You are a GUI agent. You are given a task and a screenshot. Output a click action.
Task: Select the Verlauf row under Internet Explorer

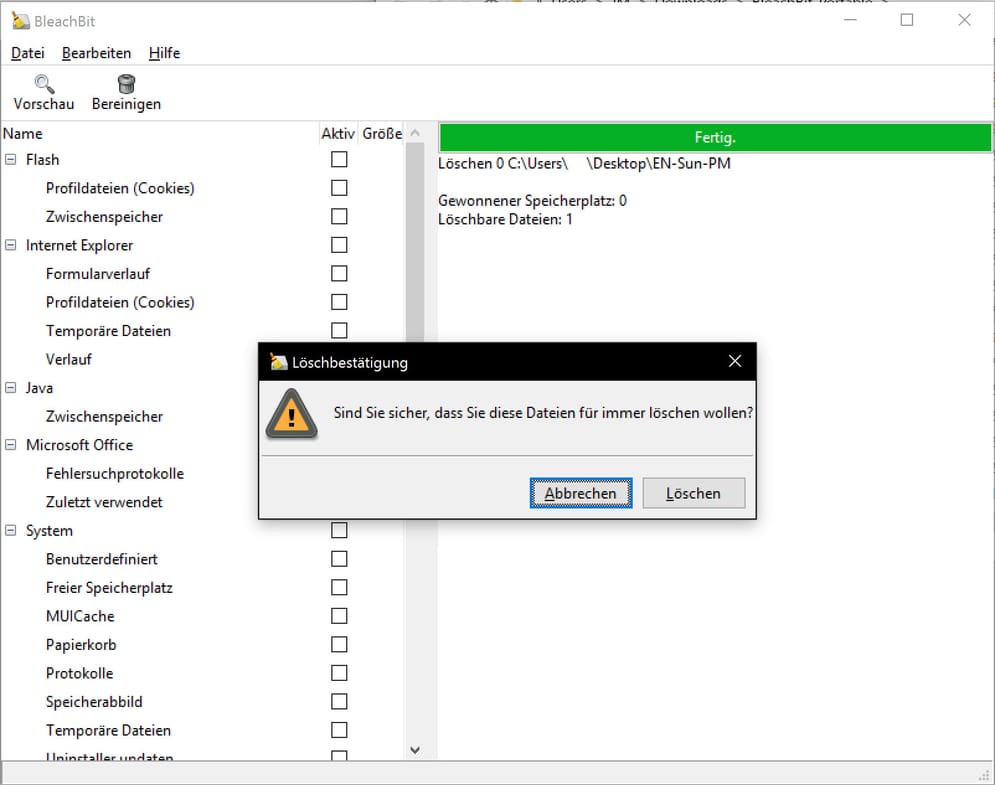coord(69,359)
